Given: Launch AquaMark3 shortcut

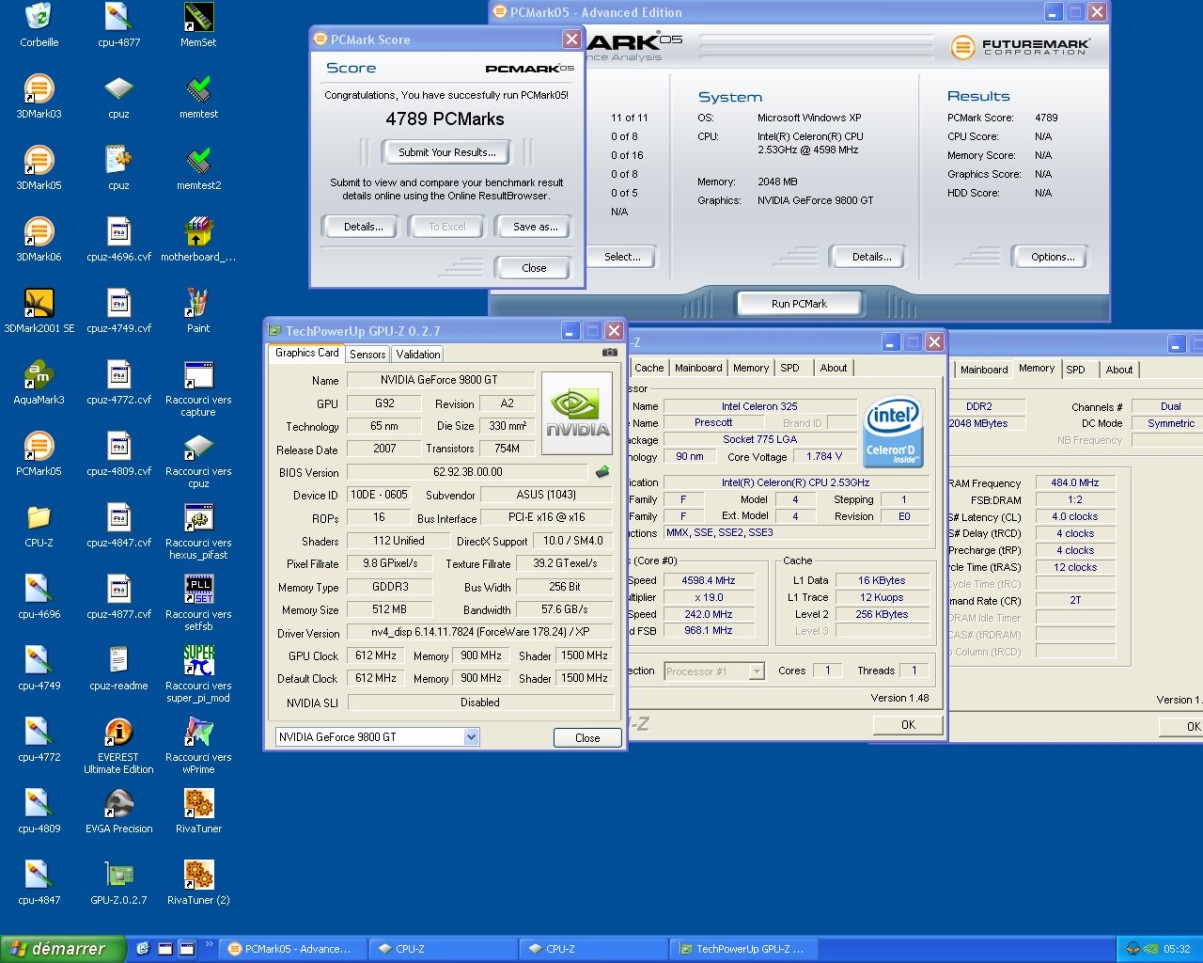Looking at the screenshot, I should point(38,375).
